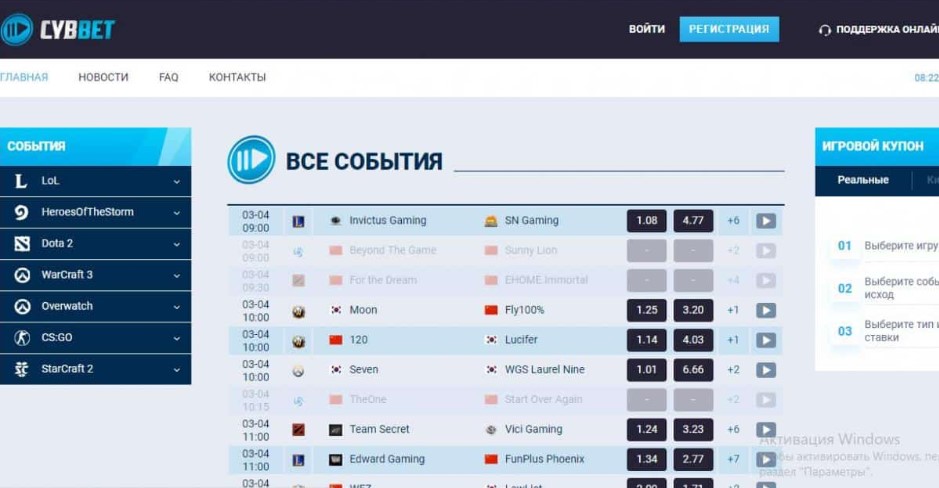This screenshot has height=488, width=939.
Task: Click the headset support icon
Action: coord(825,30)
